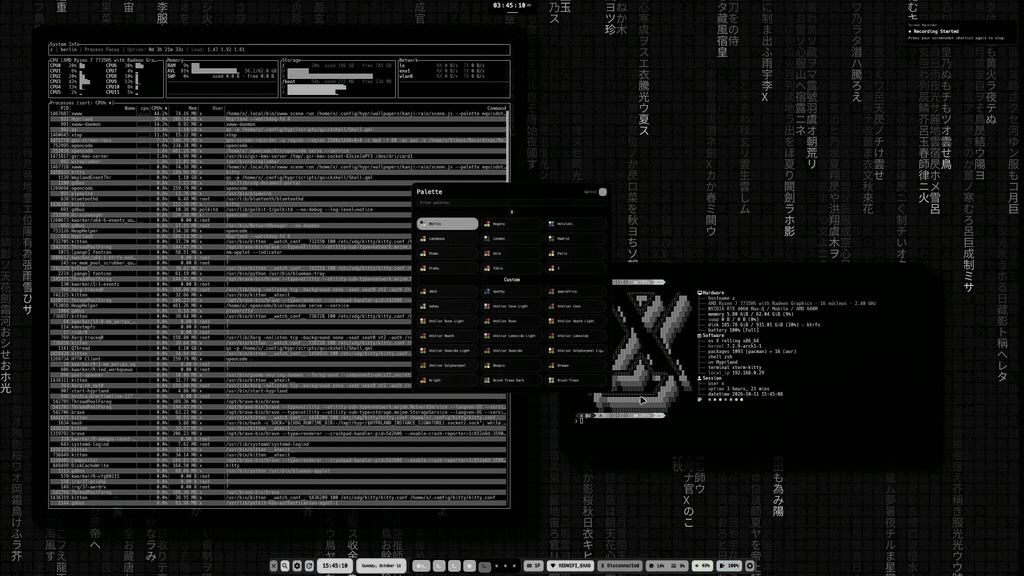The height and width of the screenshot is (576, 1024).
Task: Click the Custom section heading in Palette
Action: point(511,280)
